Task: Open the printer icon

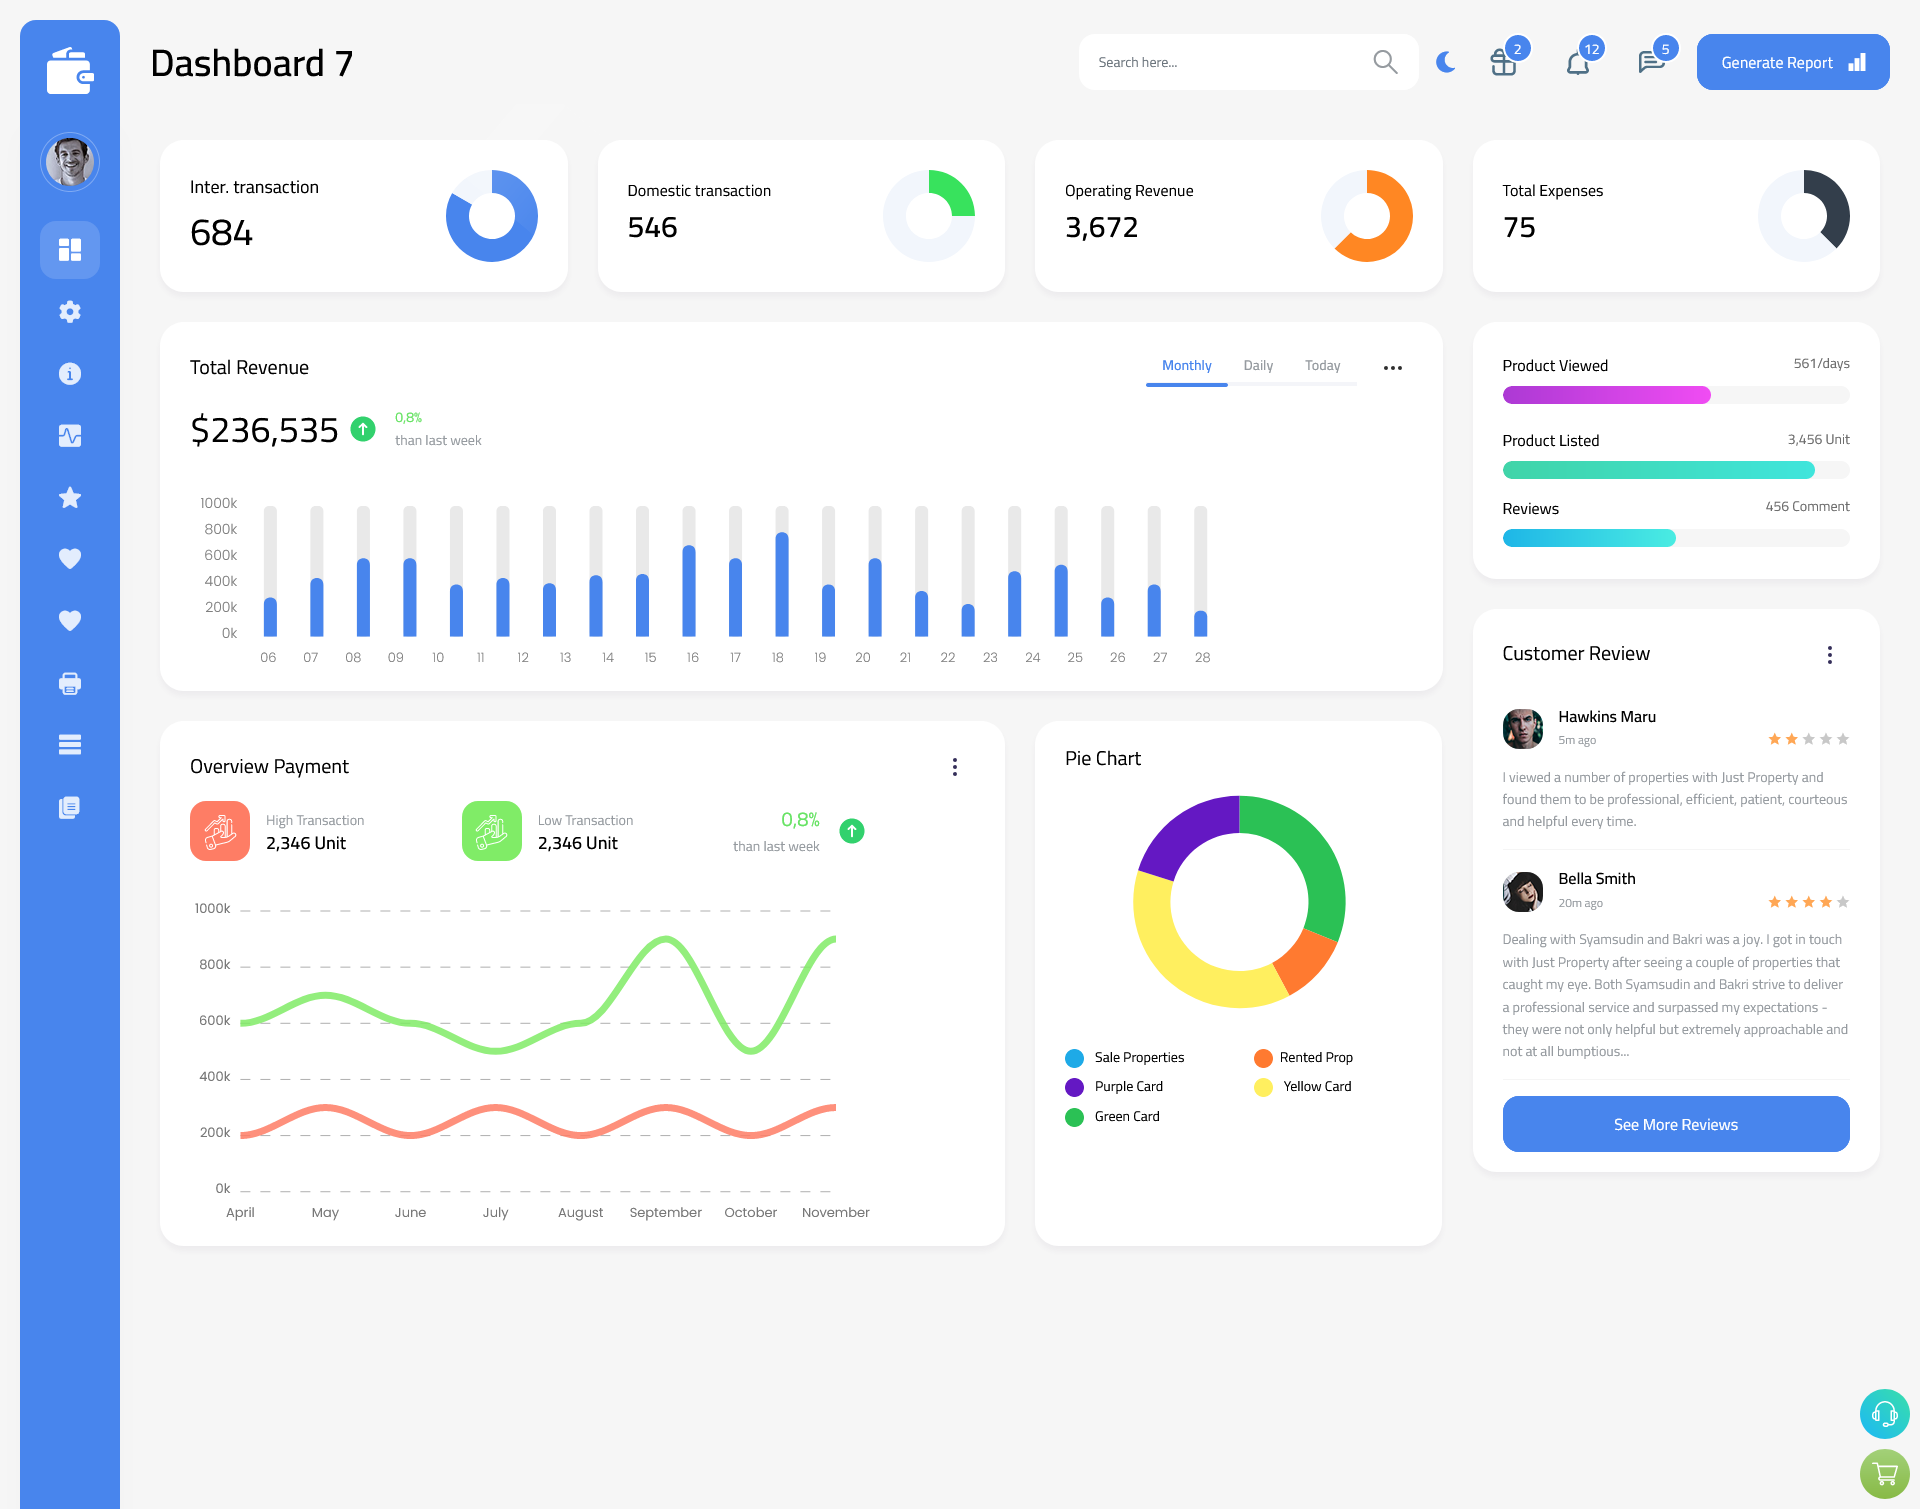Action: [70, 681]
